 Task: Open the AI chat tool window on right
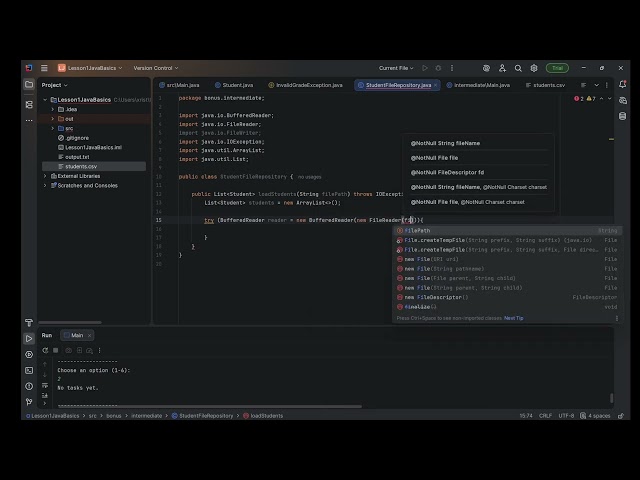click(622, 100)
